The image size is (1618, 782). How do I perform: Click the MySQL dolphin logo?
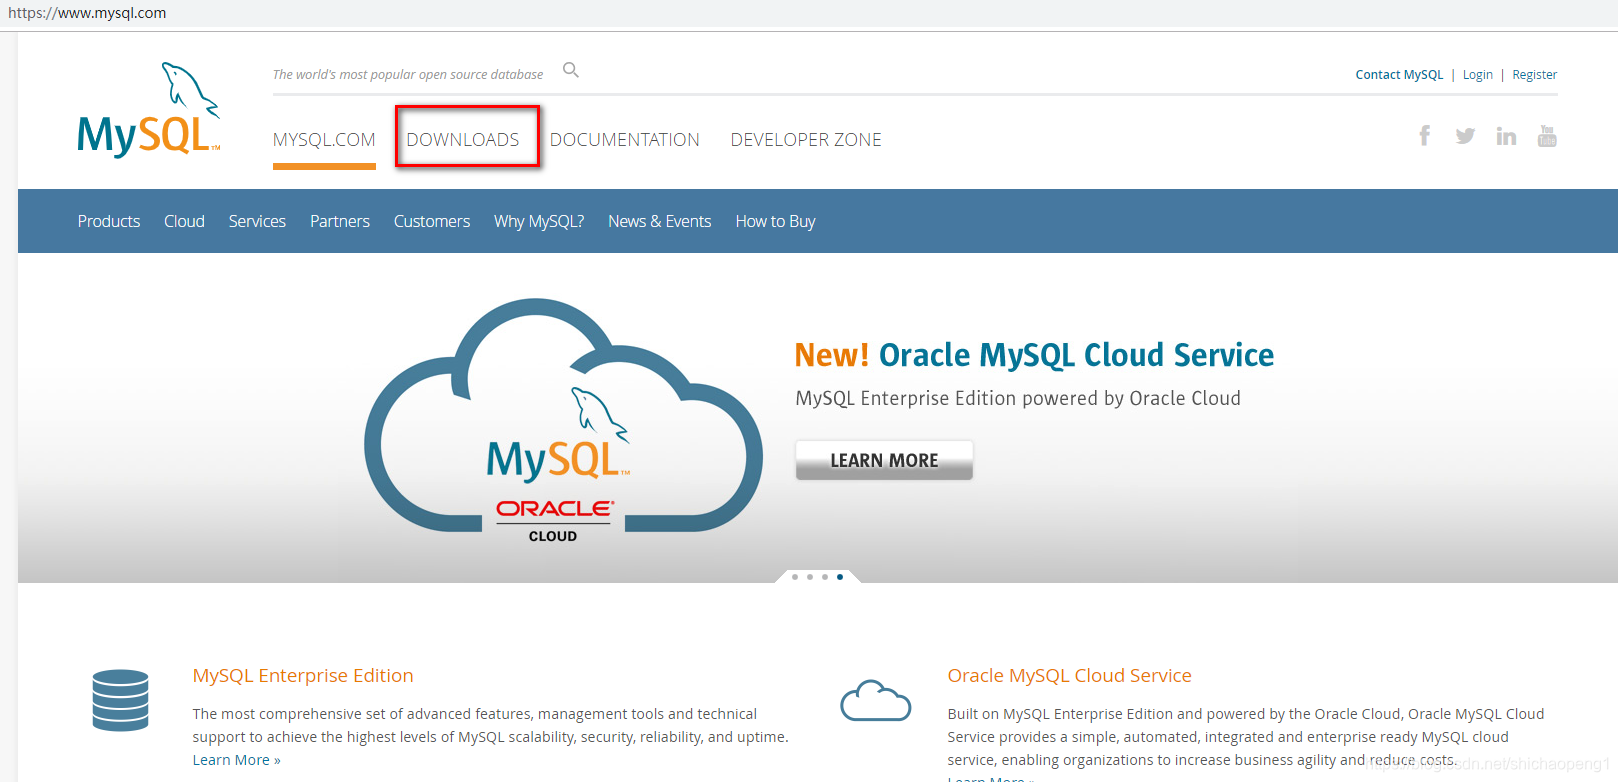[x=149, y=110]
